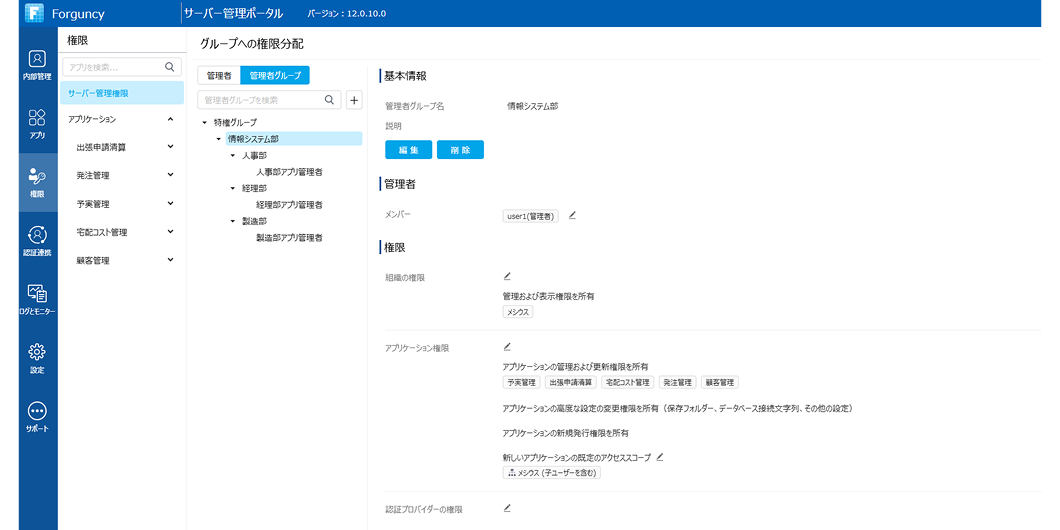The image size is (1060, 530).
Task: Click the user1(管理者) member tag
Action: click(531, 216)
